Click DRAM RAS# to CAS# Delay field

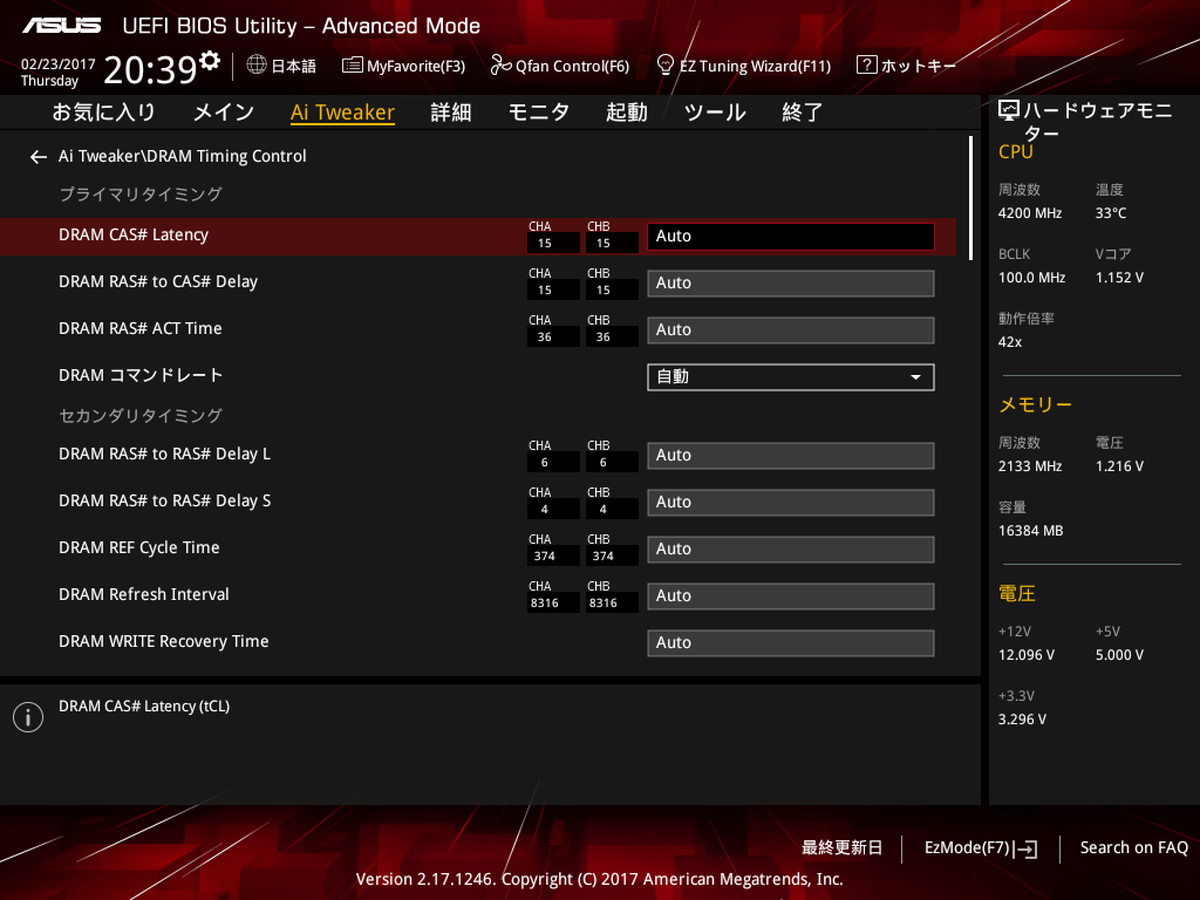(791, 283)
